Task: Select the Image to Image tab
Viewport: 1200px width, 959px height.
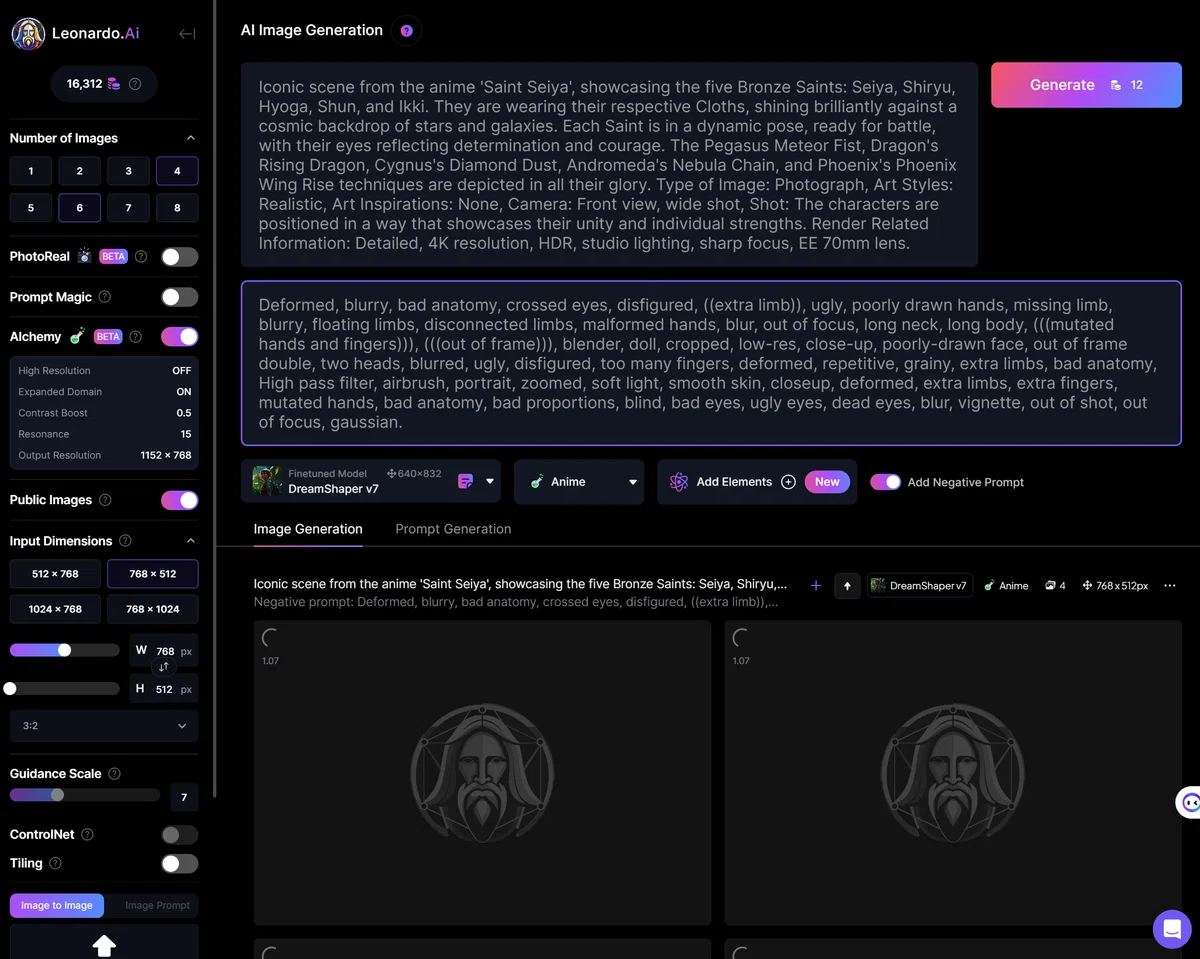Action: [x=57, y=906]
